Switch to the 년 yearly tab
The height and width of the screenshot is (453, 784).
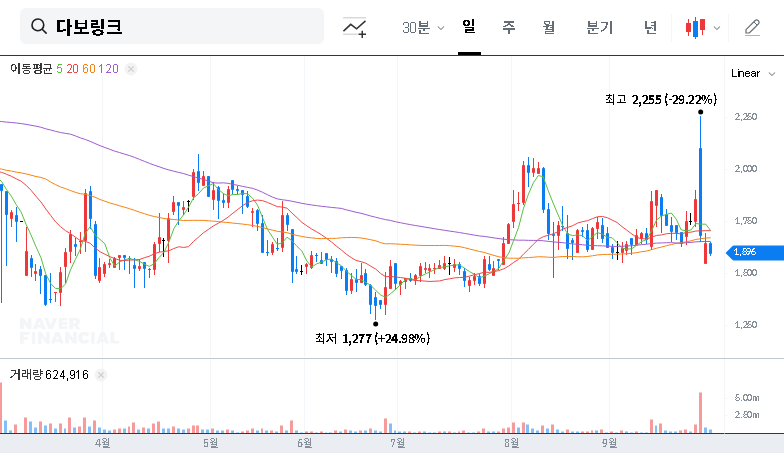point(650,27)
